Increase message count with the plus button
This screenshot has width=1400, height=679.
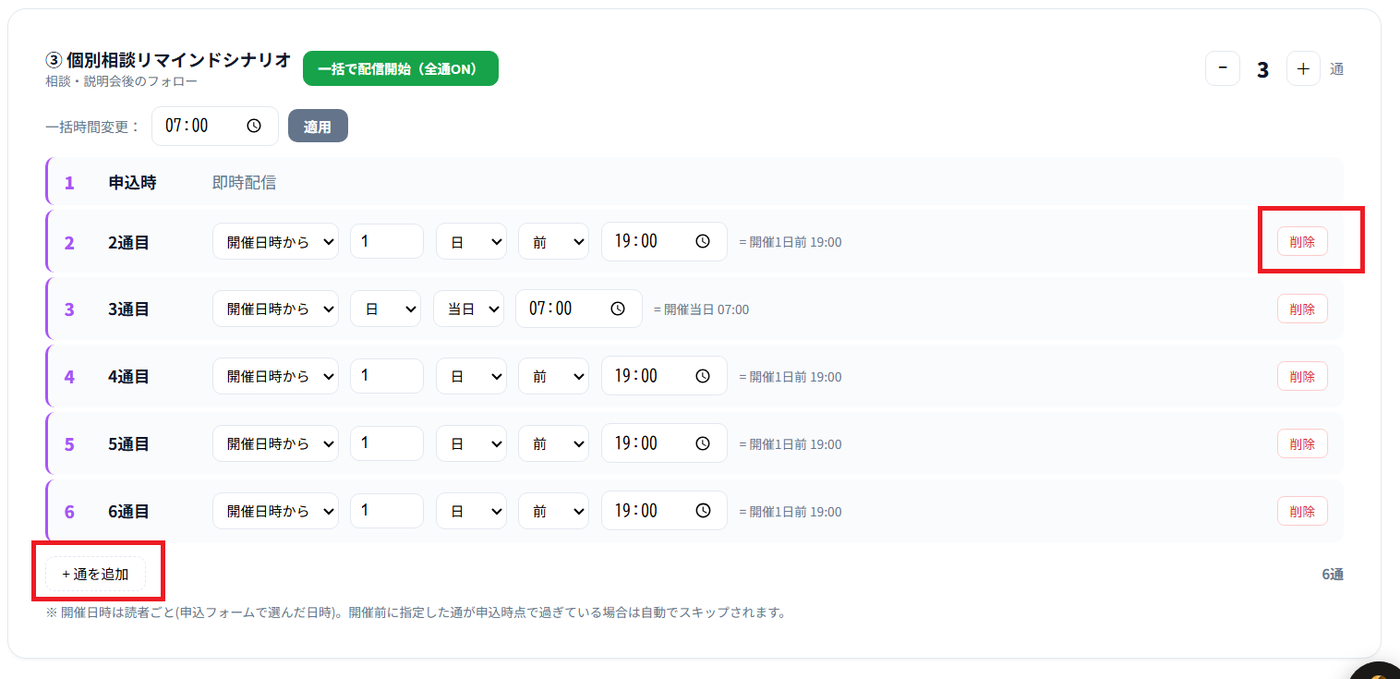coord(1303,69)
